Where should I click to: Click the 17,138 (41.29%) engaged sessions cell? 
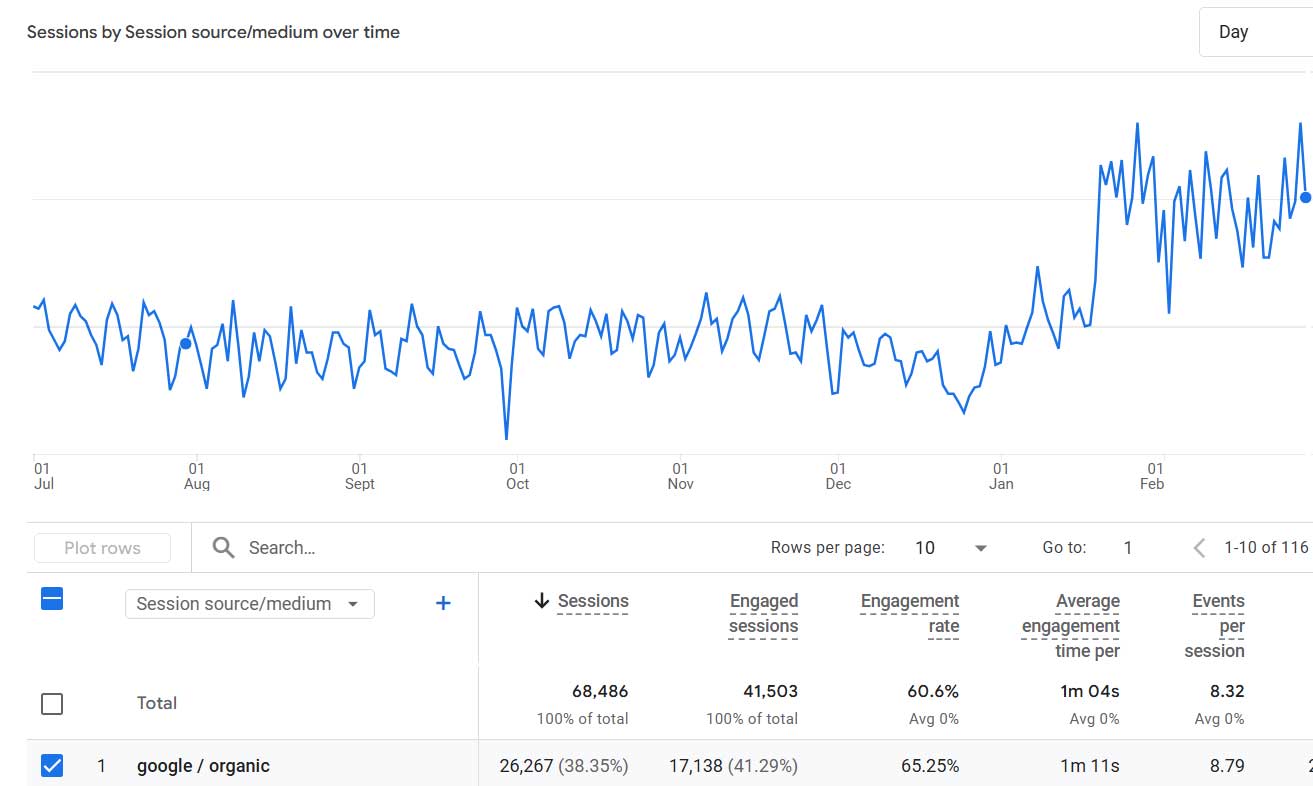[733, 766]
